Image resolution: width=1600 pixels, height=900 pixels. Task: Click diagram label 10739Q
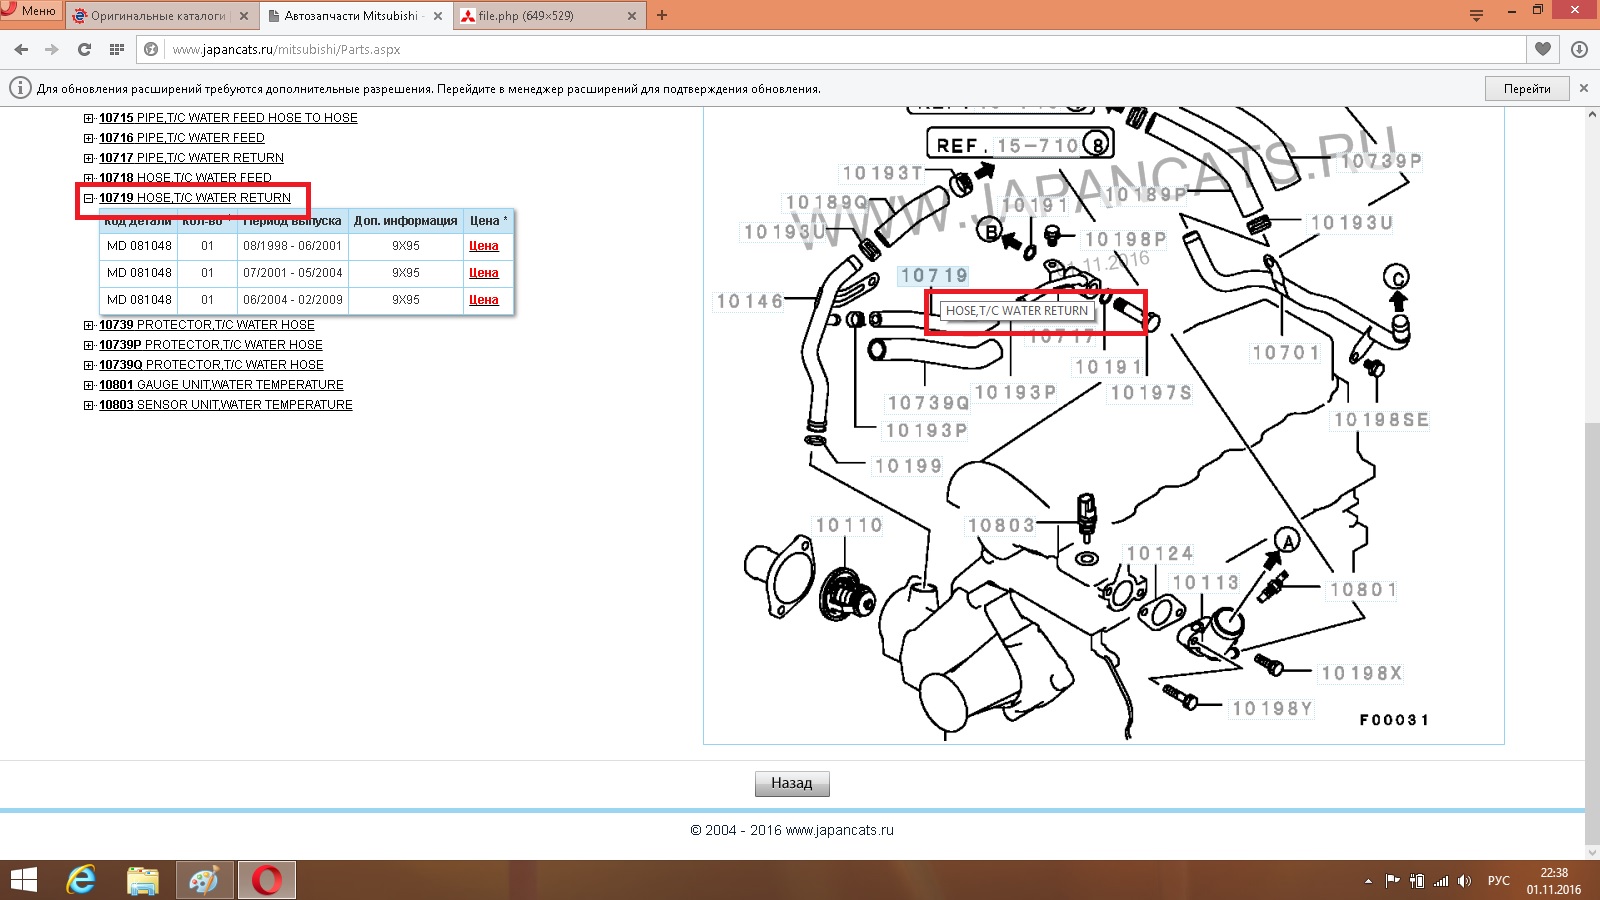pyautogui.click(x=929, y=403)
